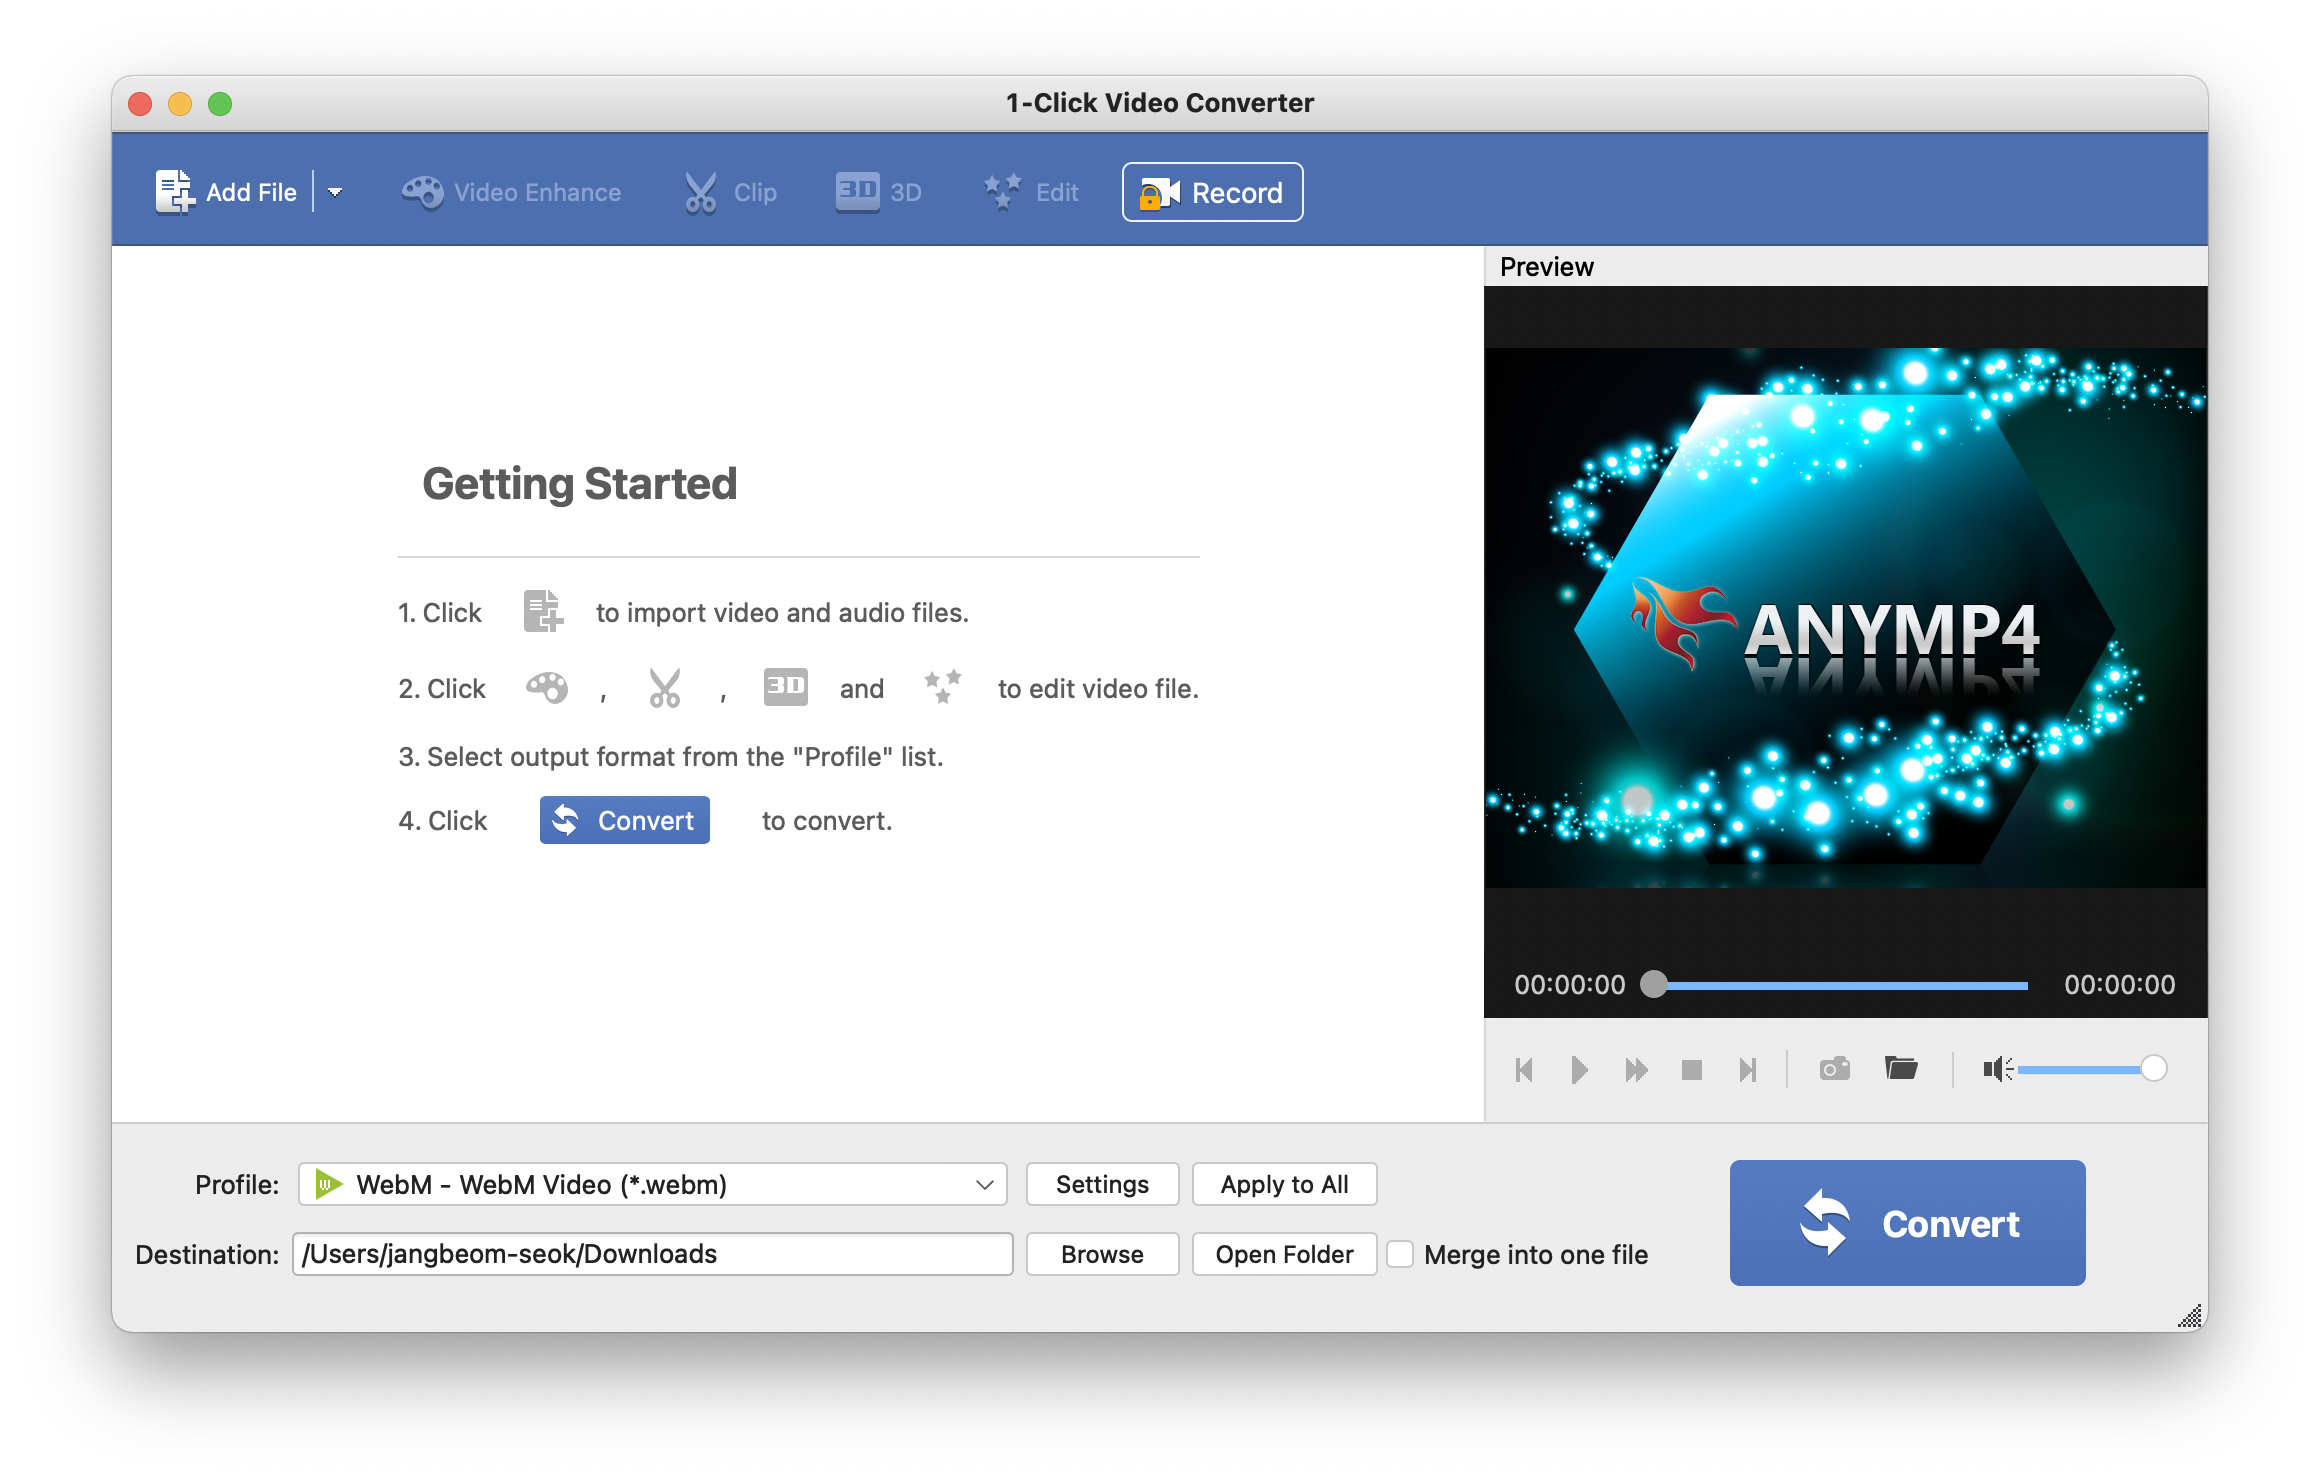
Task: Click the snapshot camera icon
Action: click(x=1834, y=1069)
